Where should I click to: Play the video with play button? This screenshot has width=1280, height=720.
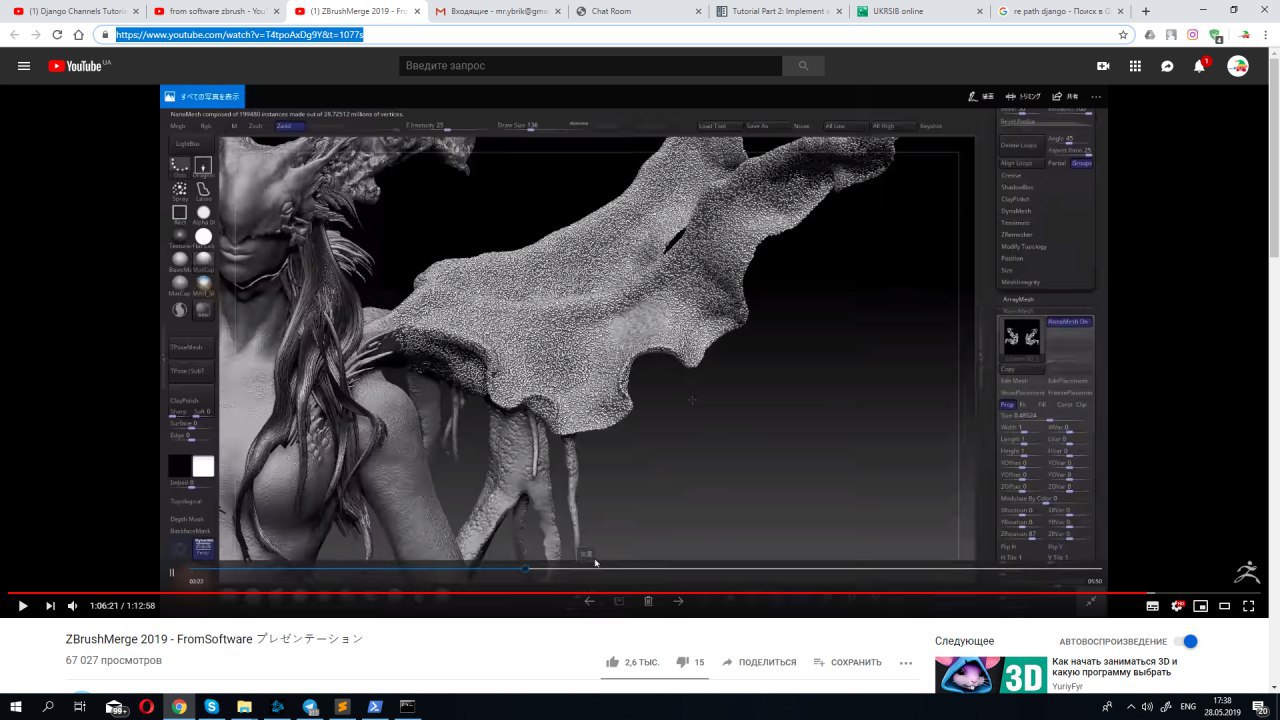pyautogui.click(x=22, y=605)
